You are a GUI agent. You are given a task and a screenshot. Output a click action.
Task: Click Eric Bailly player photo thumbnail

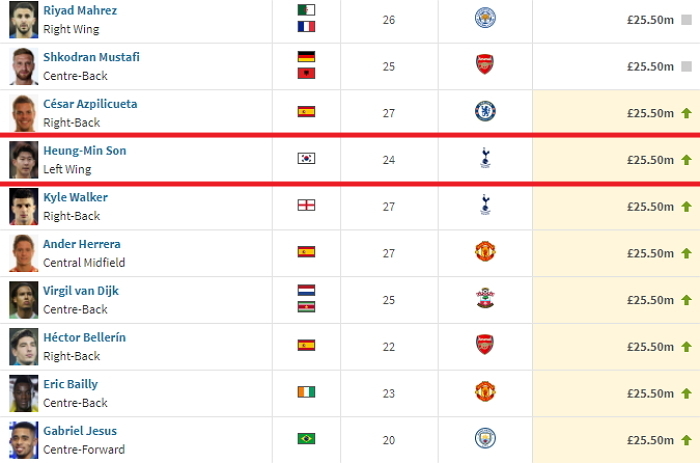click(23, 392)
